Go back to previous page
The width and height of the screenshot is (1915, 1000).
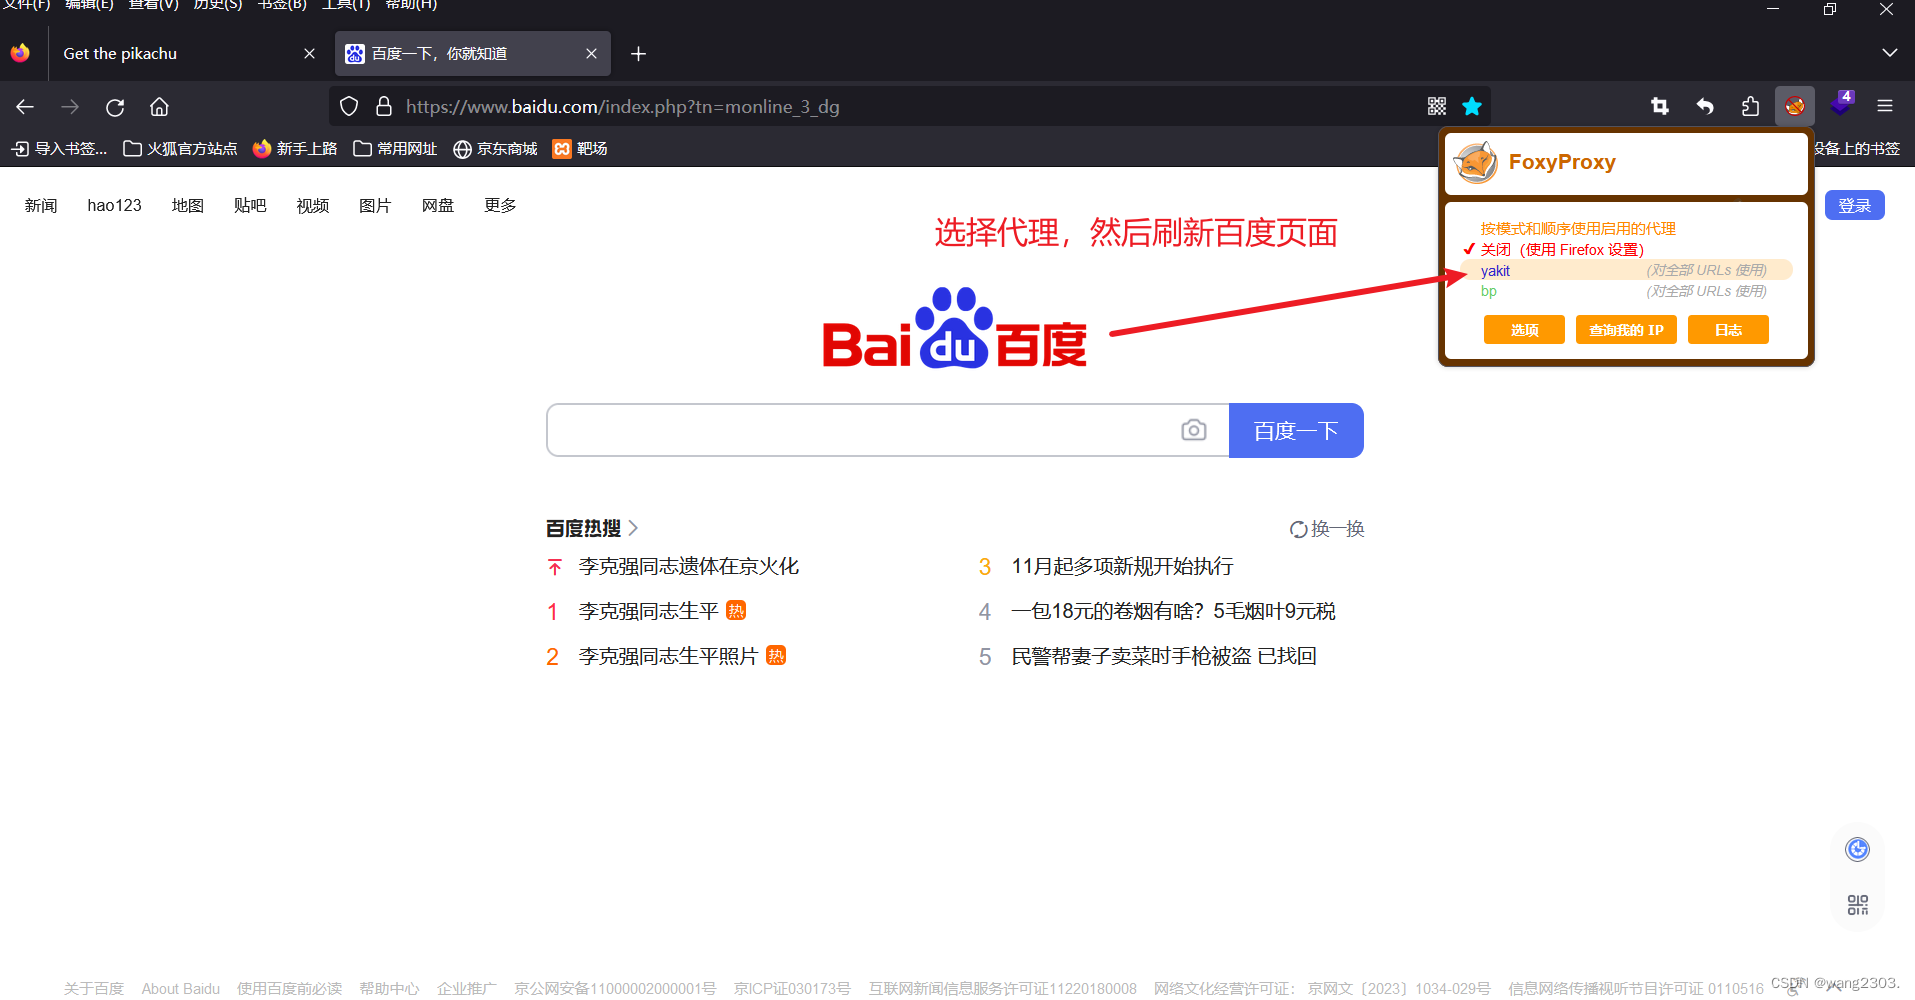[x=25, y=107]
